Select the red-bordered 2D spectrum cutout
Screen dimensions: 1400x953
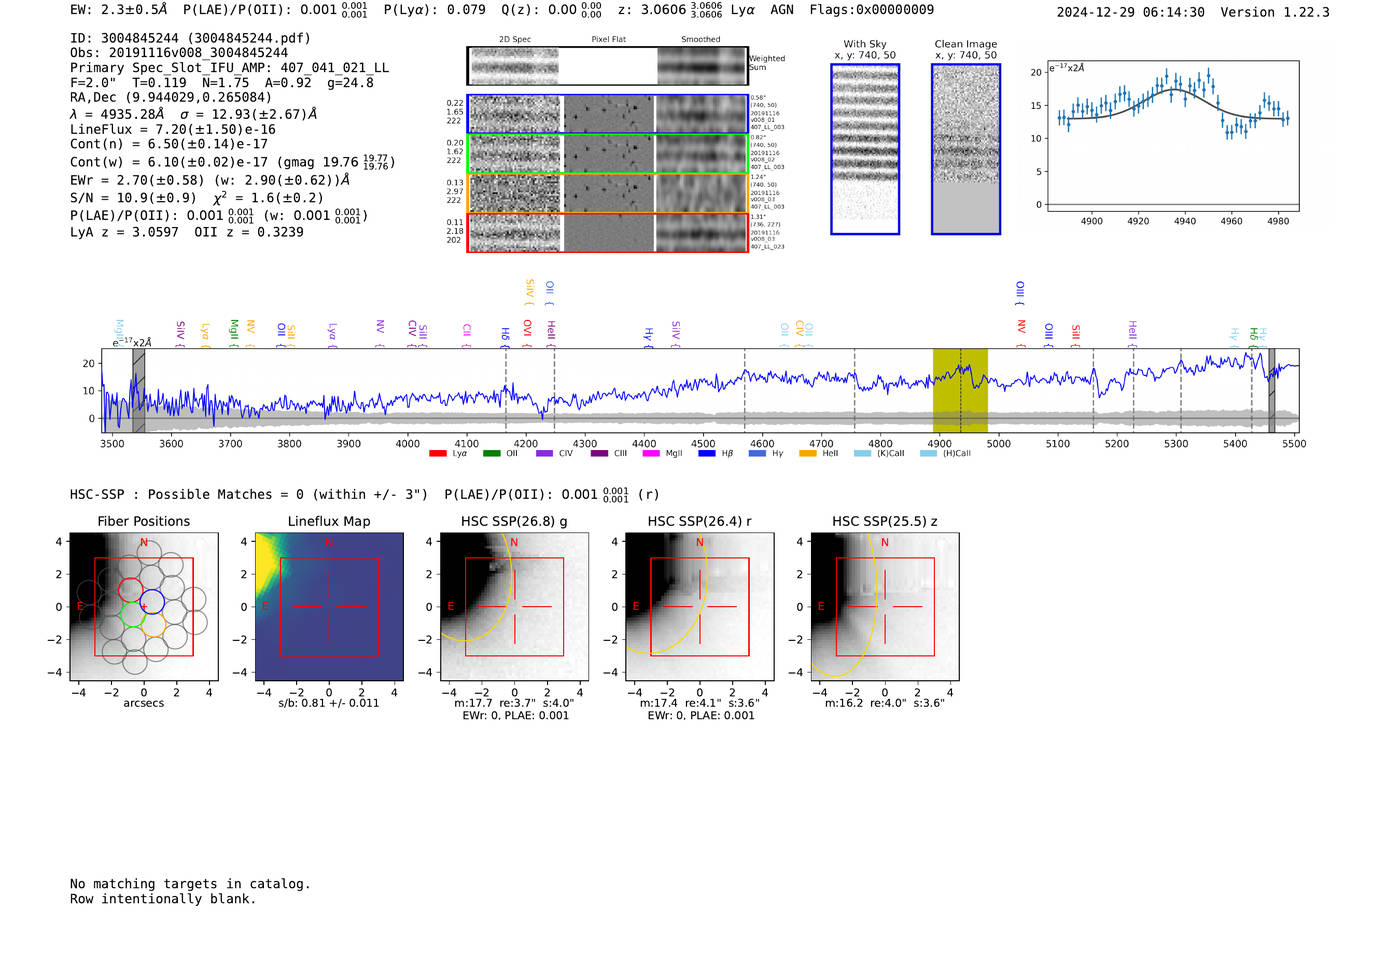(515, 233)
